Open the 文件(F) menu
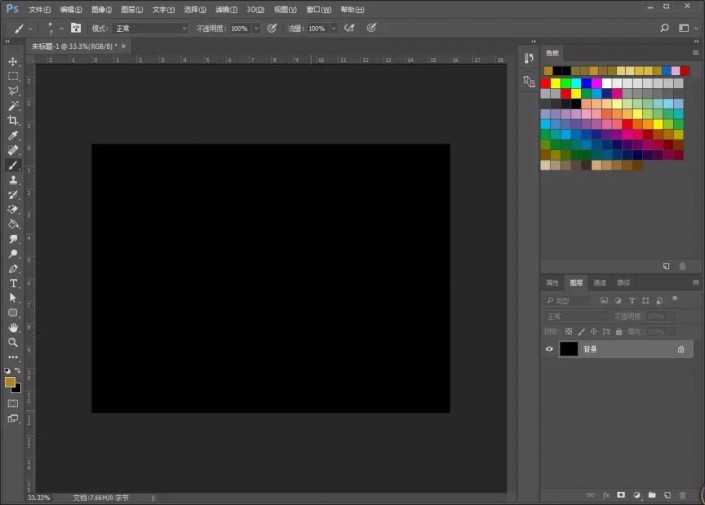 (x=40, y=9)
